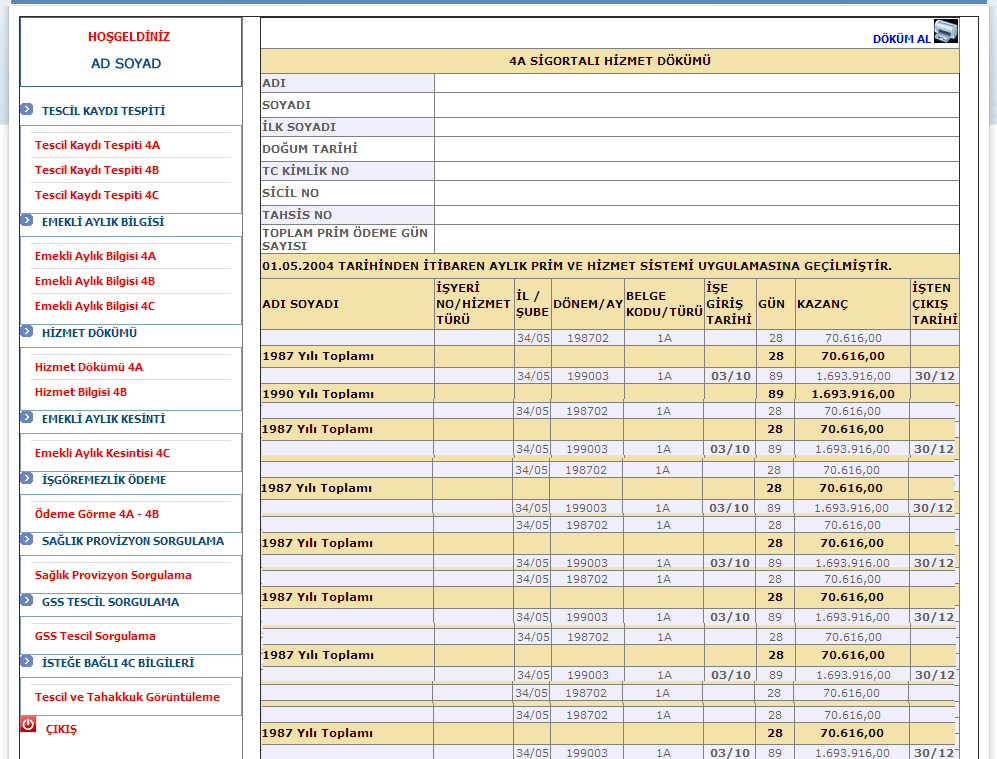The height and width of the screenshot is (759, 997).
Task: Click arrow icon next to SAĞLIK PROVİZYON SORGULAMA
Action: coord(27,539)
